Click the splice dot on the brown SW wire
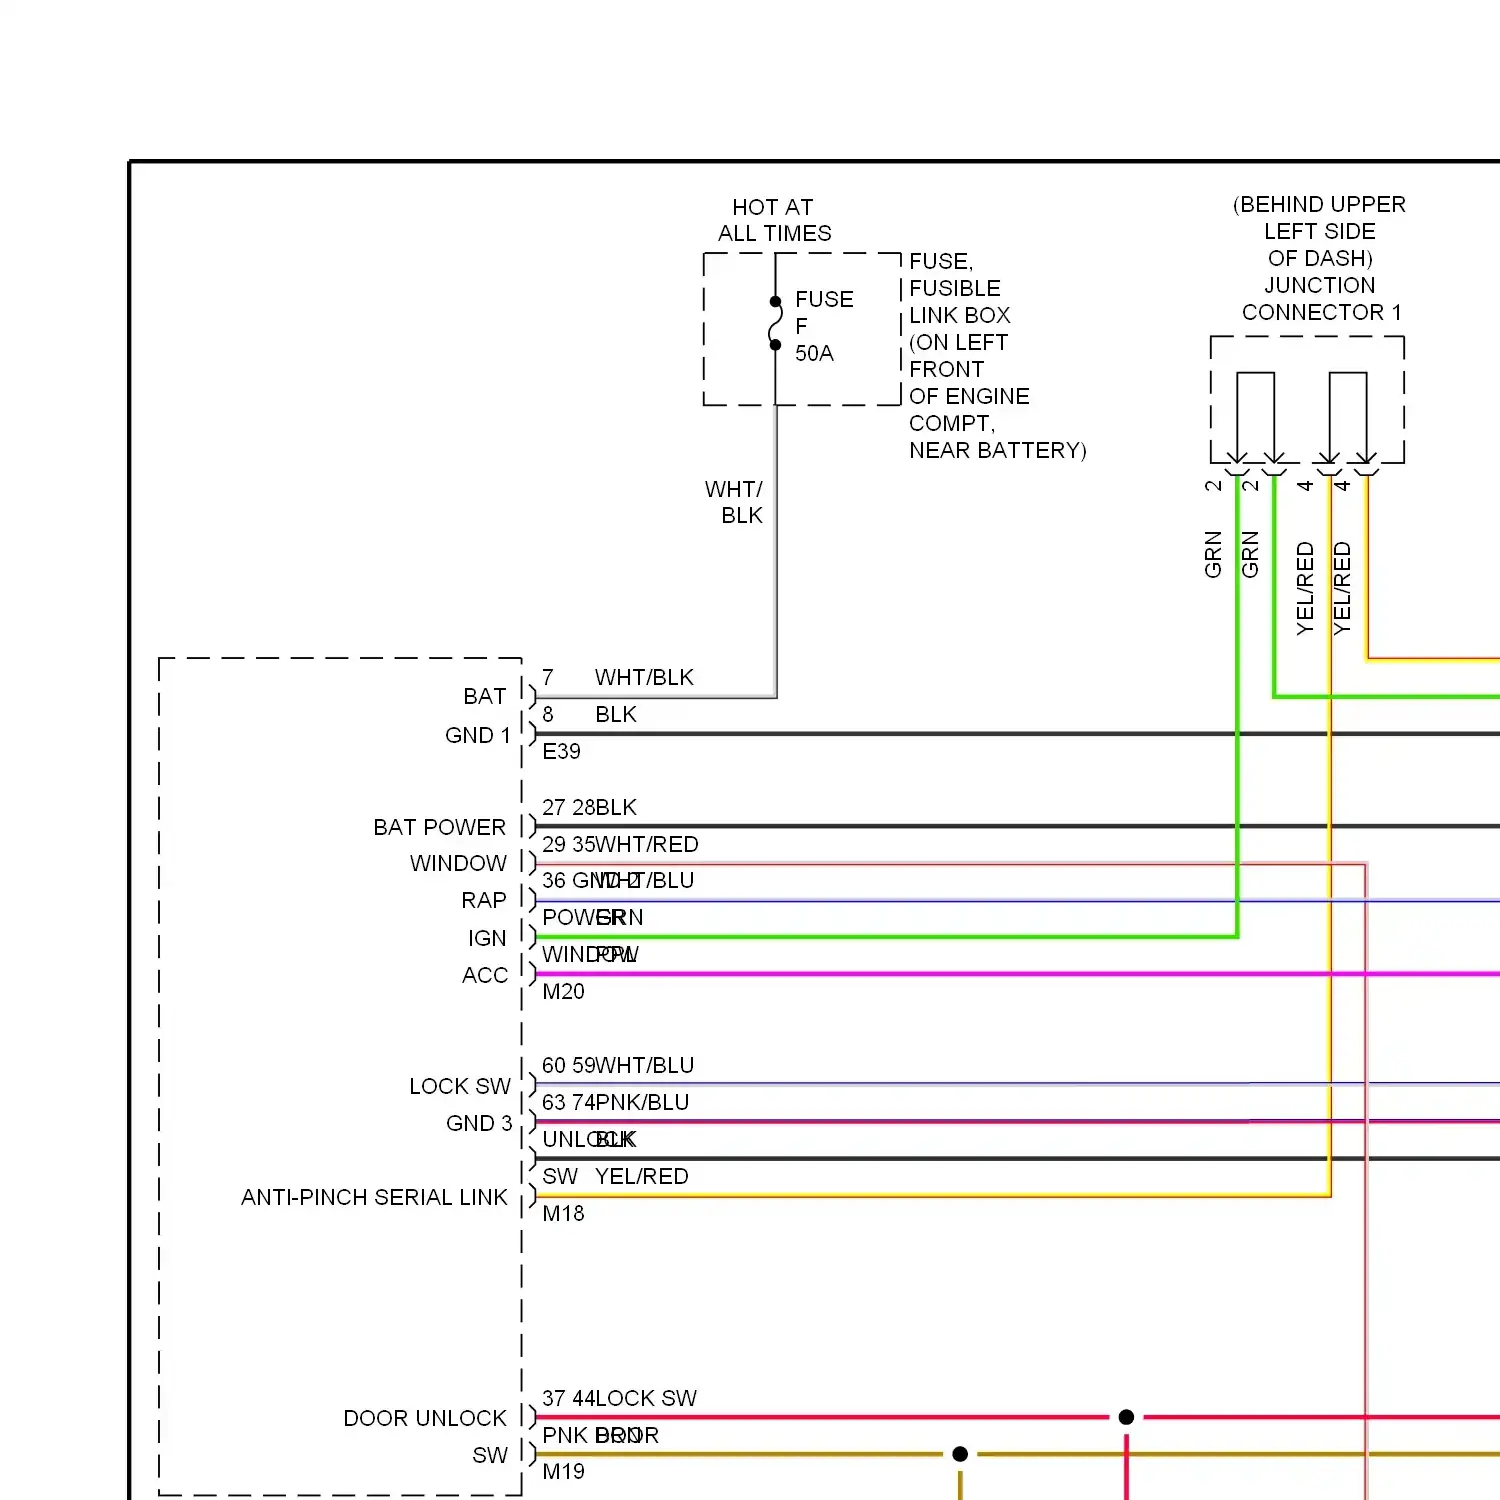This screenshot has height=1500, width=1500. pyautogui.click(x=960, y=1454)
